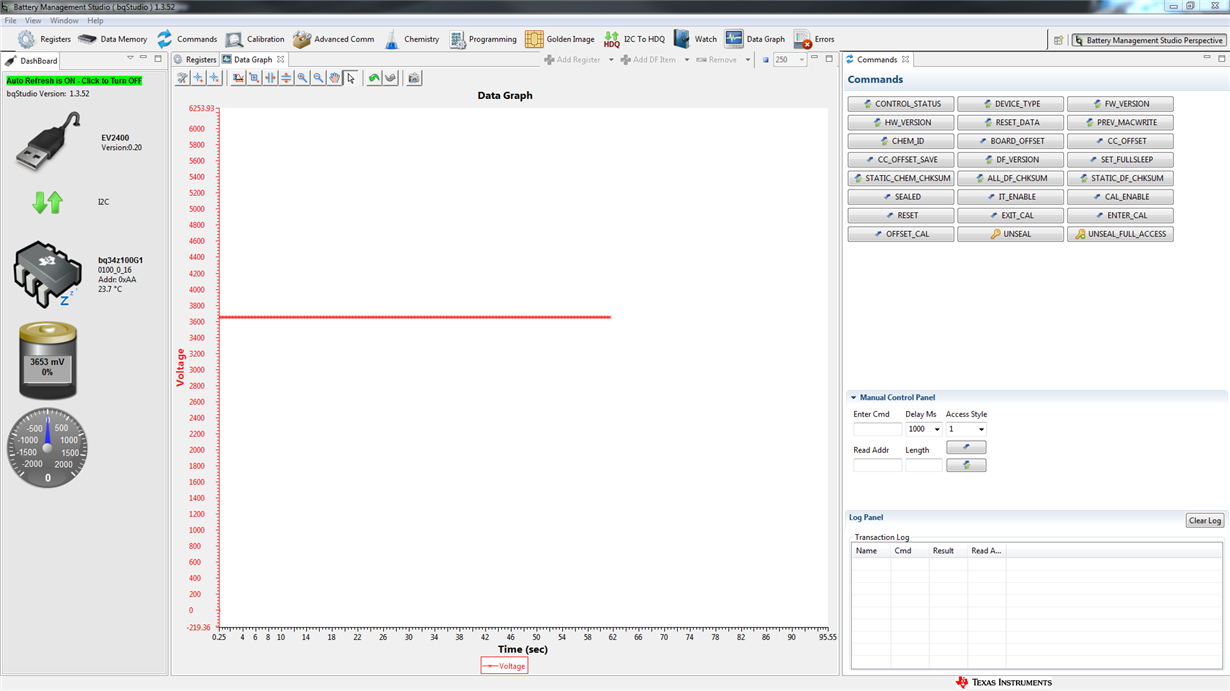Click the FW_VERSION command button
This screenshot has height=691, width=1230.
coord(1120,104)
